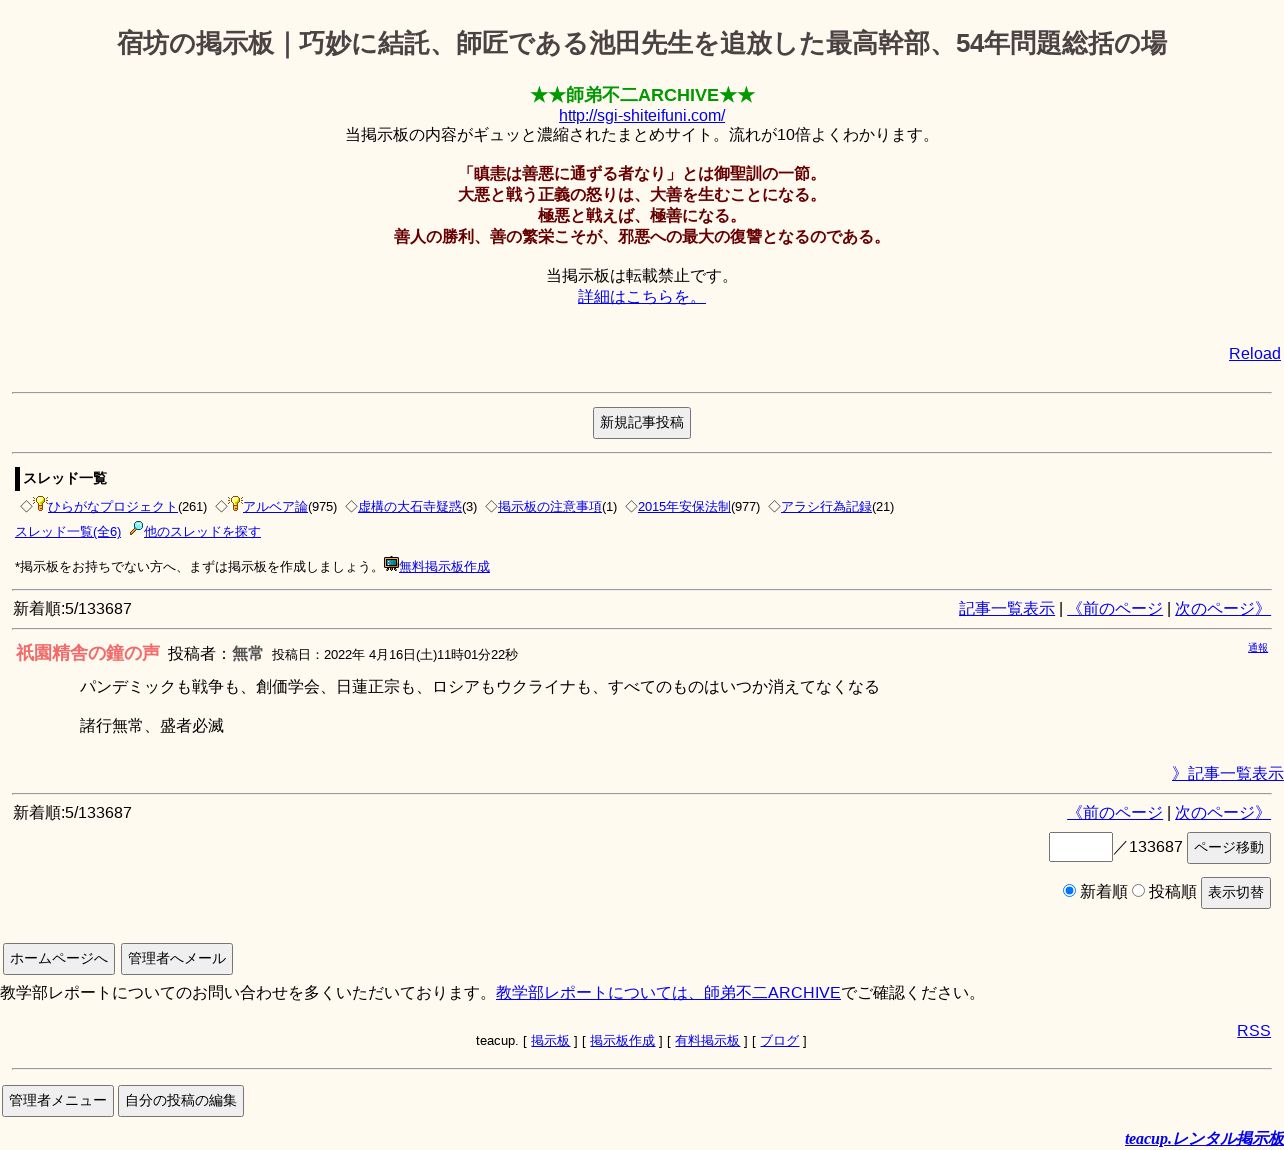This screenshot has width=1284, height=1150.
Task: Click the 新規記事投稿 button
Action: (642, 423)
